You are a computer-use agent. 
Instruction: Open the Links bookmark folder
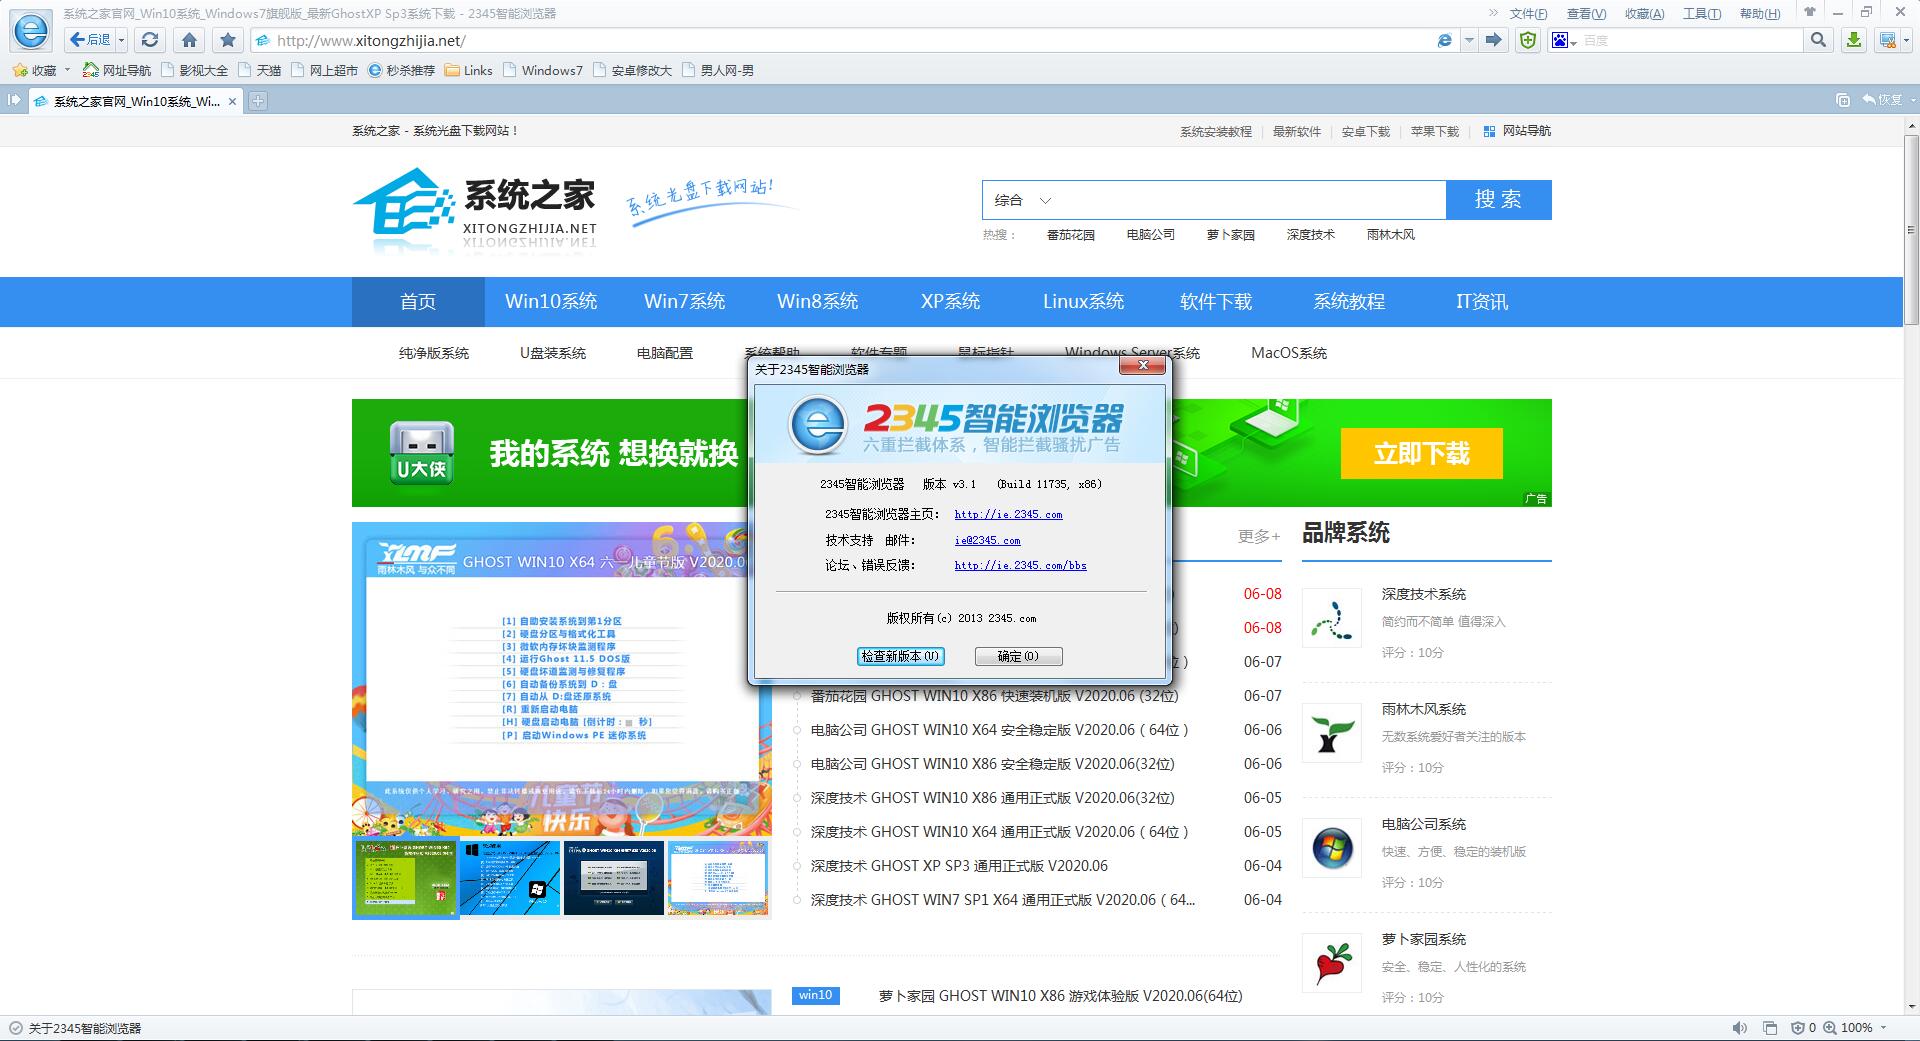click(x=469, y=70)
